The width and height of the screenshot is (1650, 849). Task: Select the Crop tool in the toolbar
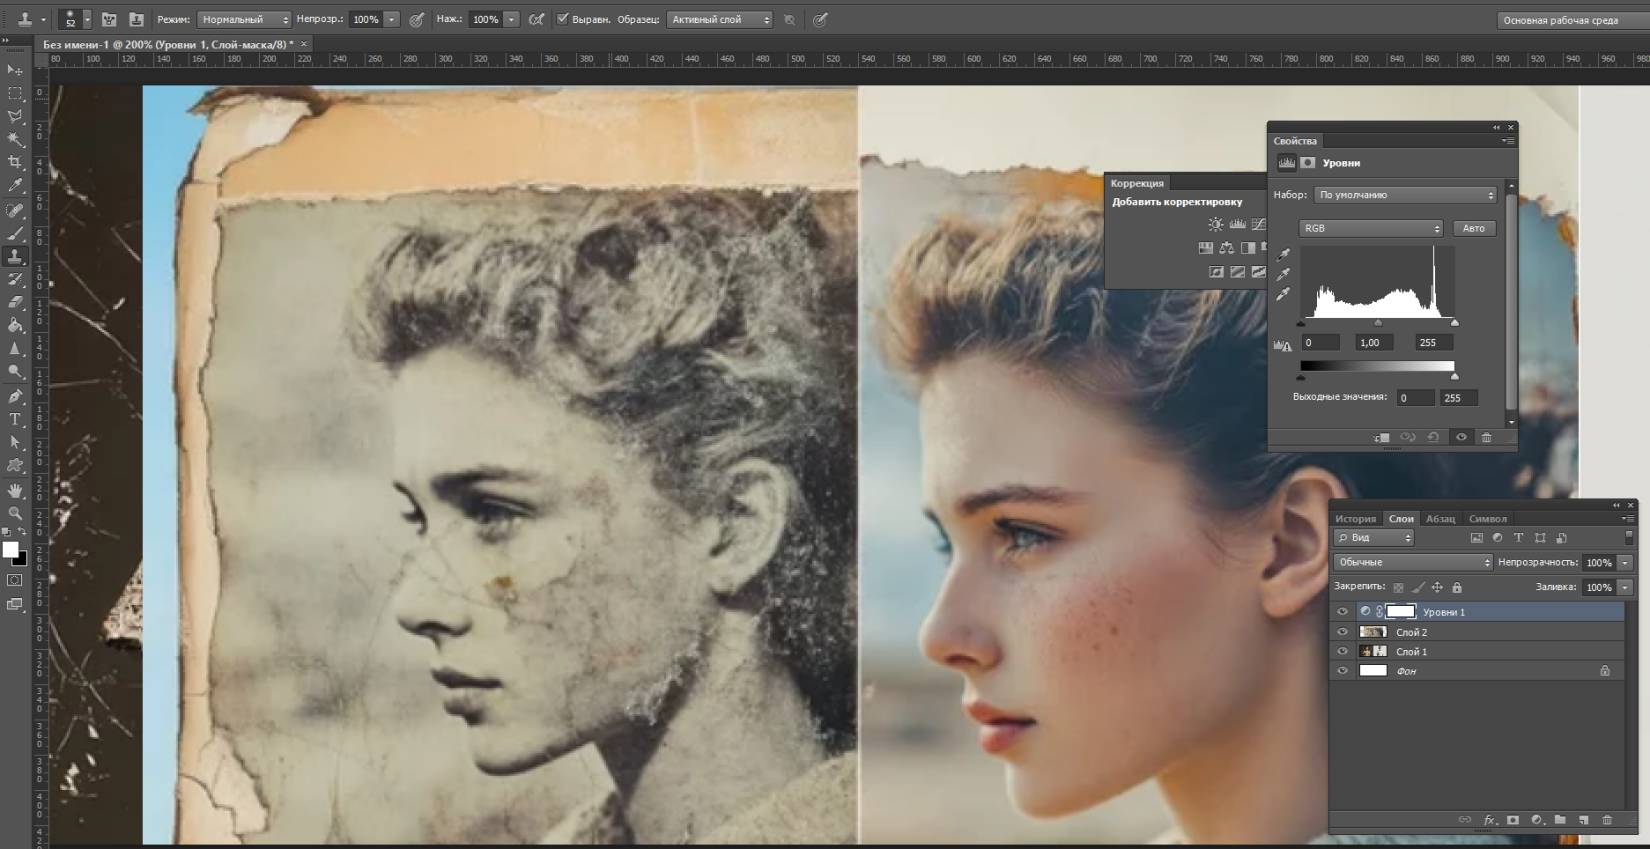[15, 162]
